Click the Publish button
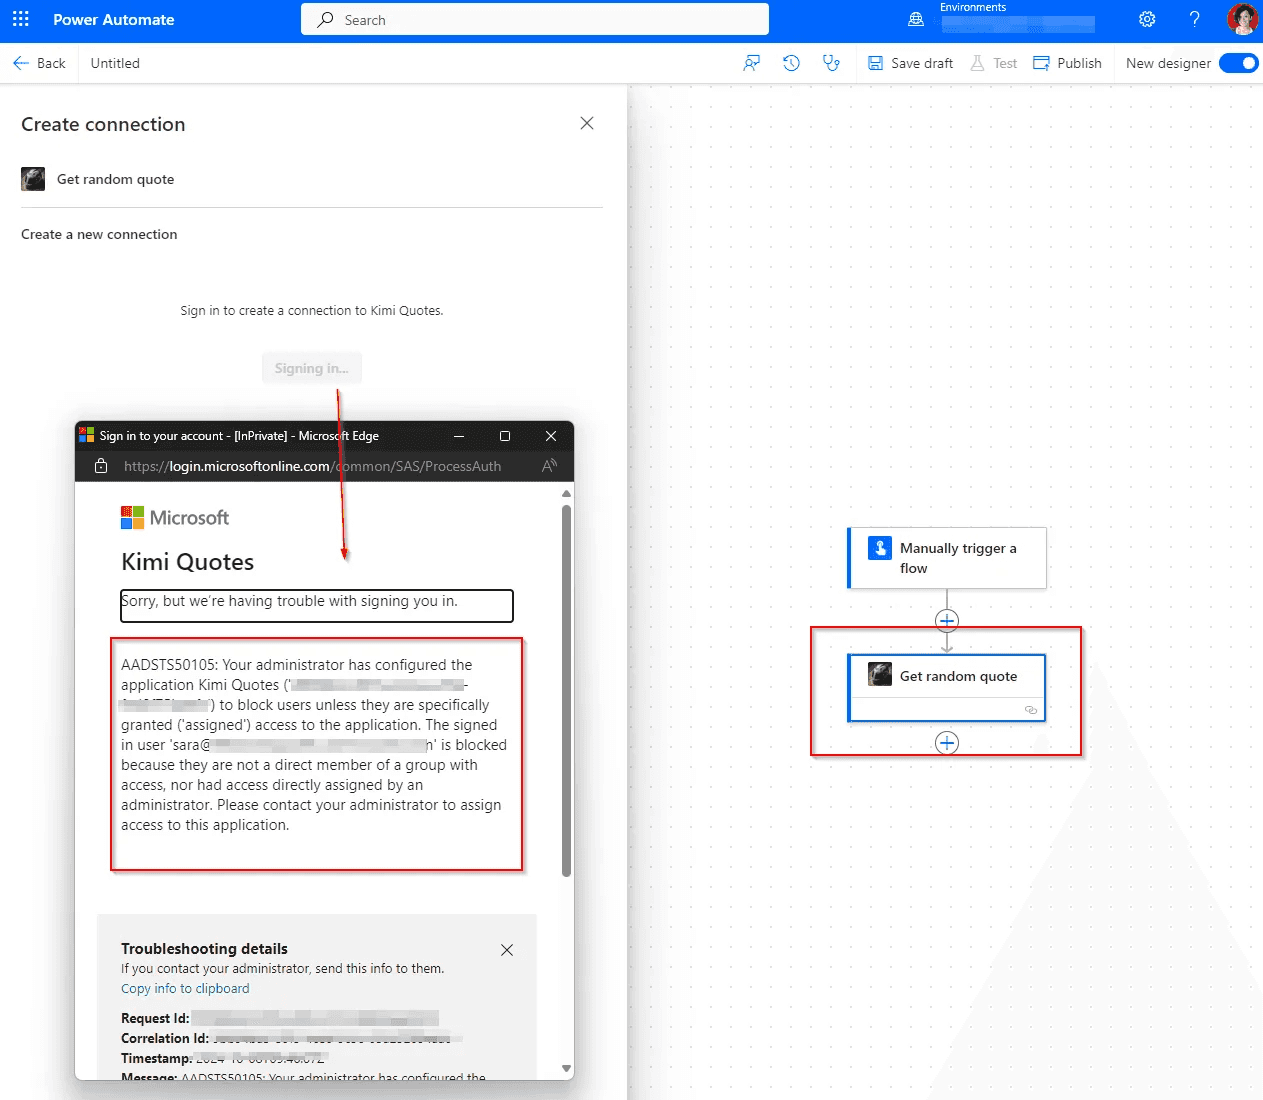 click(x=1067, y=63)
